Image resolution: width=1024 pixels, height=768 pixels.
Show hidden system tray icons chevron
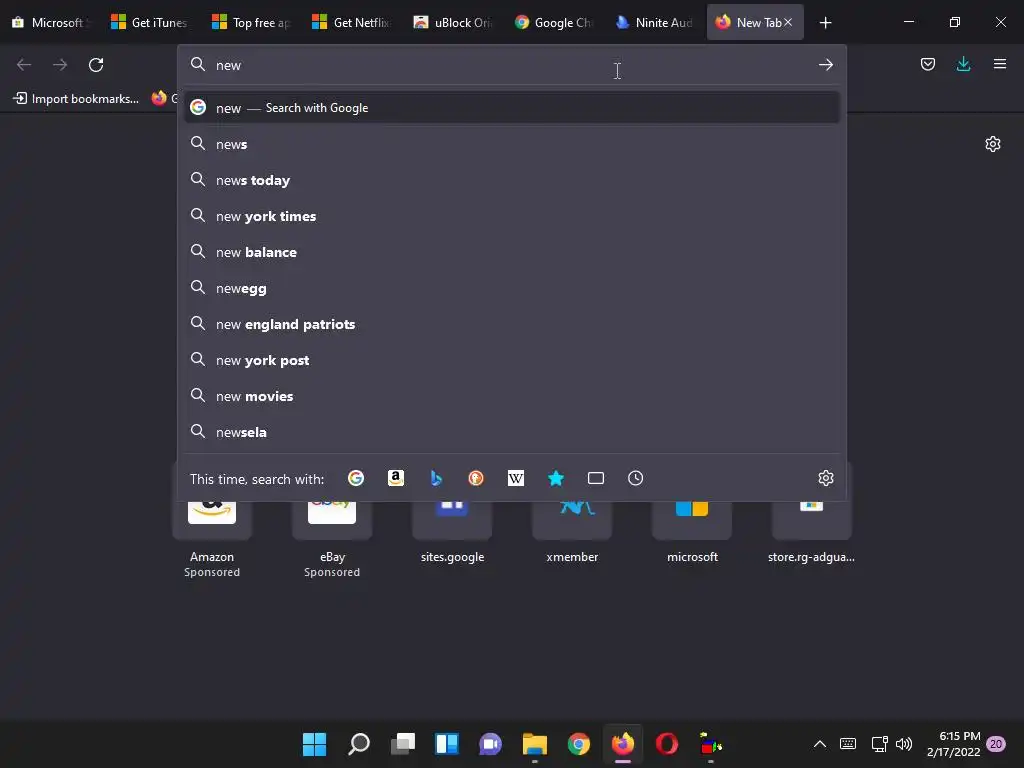click(x=820, y=744)
